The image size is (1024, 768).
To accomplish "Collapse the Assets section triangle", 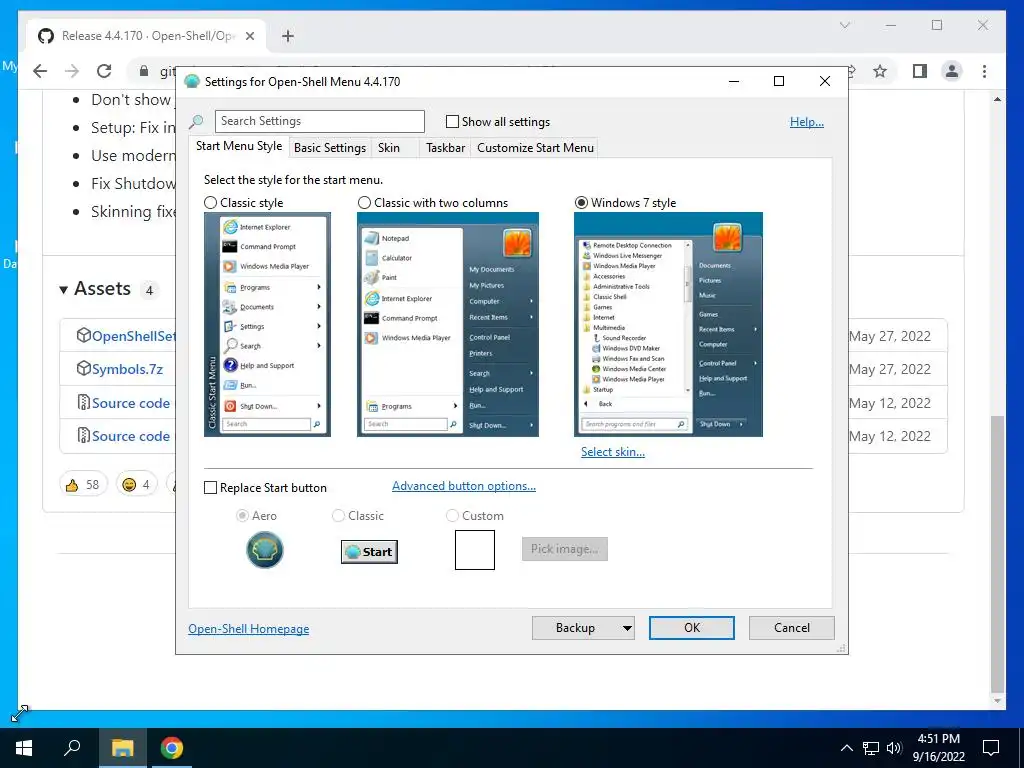I will [63, 290].
